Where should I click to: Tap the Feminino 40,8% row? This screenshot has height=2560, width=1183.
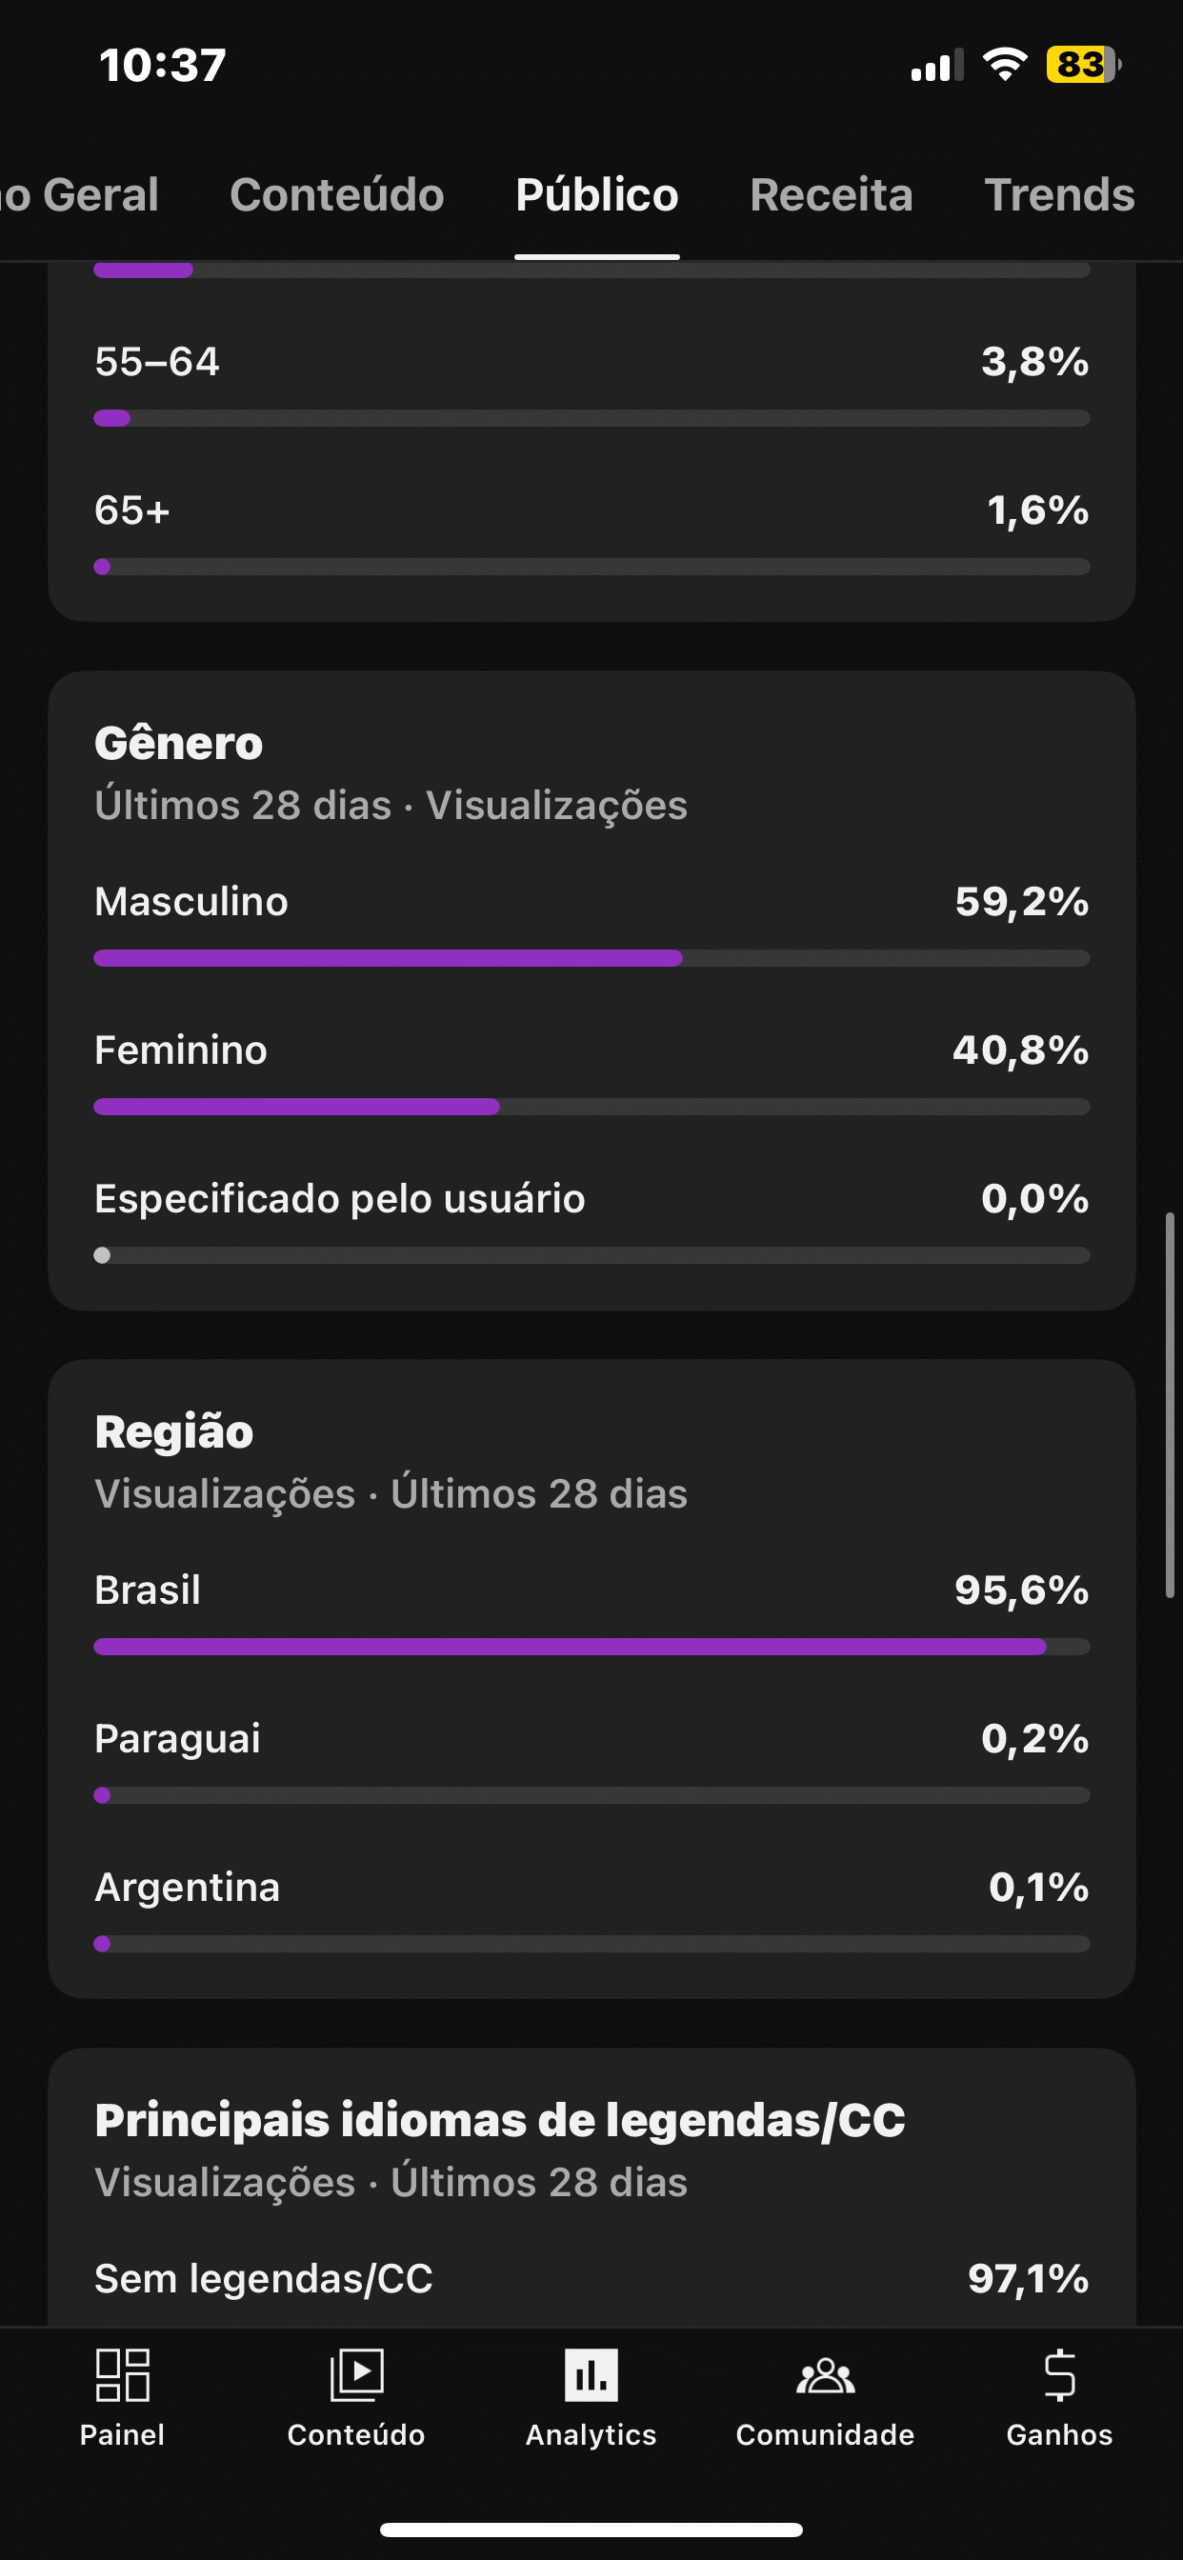(x=590, y=1050)
